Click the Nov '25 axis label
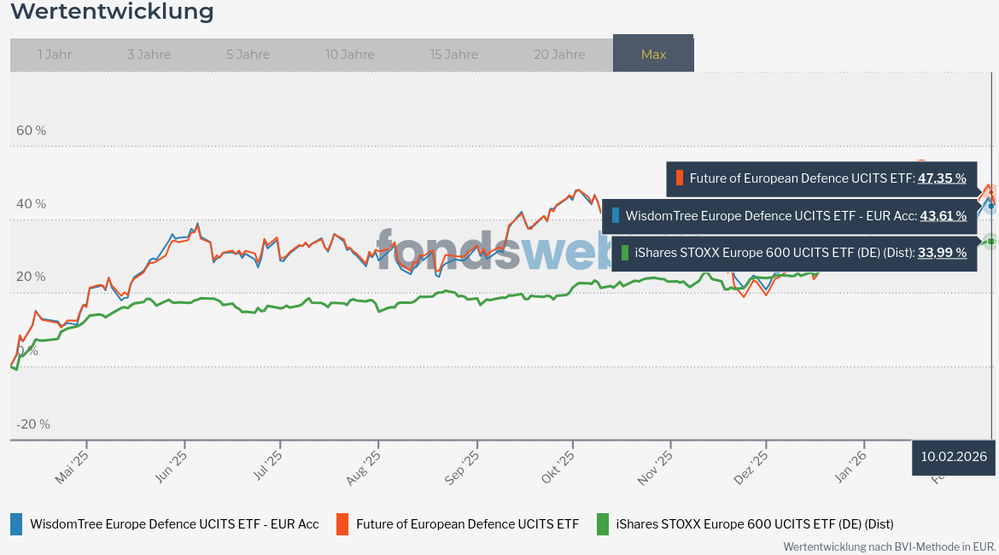 click(656, 468)
